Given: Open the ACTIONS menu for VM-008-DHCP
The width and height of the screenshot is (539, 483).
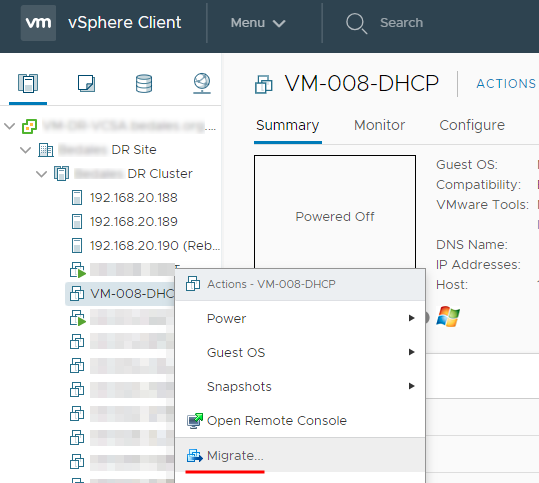Looking at the screenshot, I should pos(506,84).
